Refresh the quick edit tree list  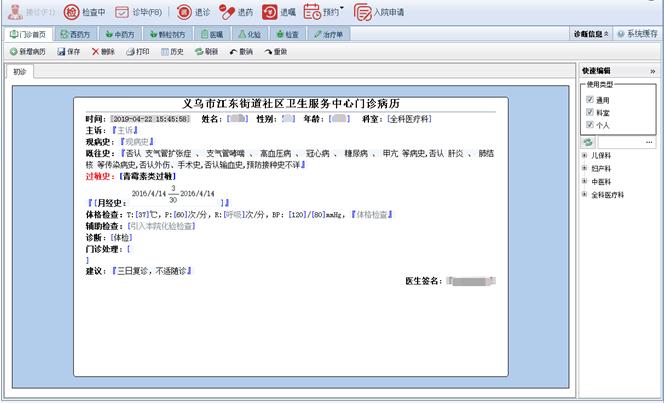pyautogui.click(x=589, y=142)
